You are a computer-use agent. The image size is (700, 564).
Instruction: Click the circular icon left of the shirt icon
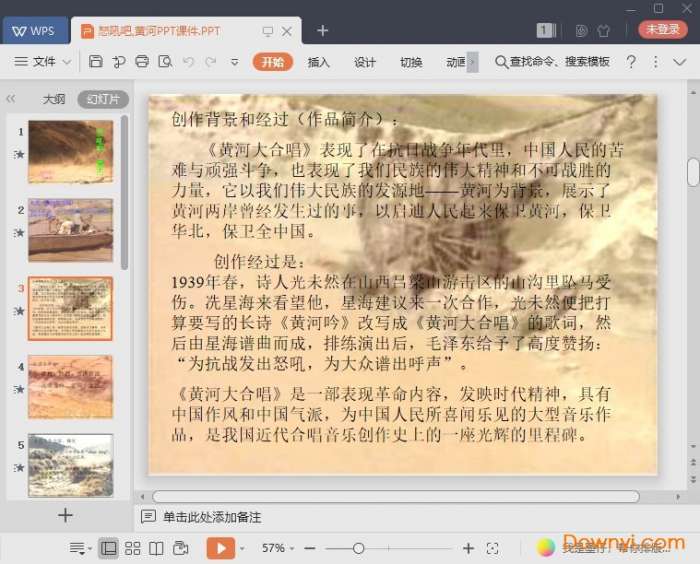tap(581, 30)
